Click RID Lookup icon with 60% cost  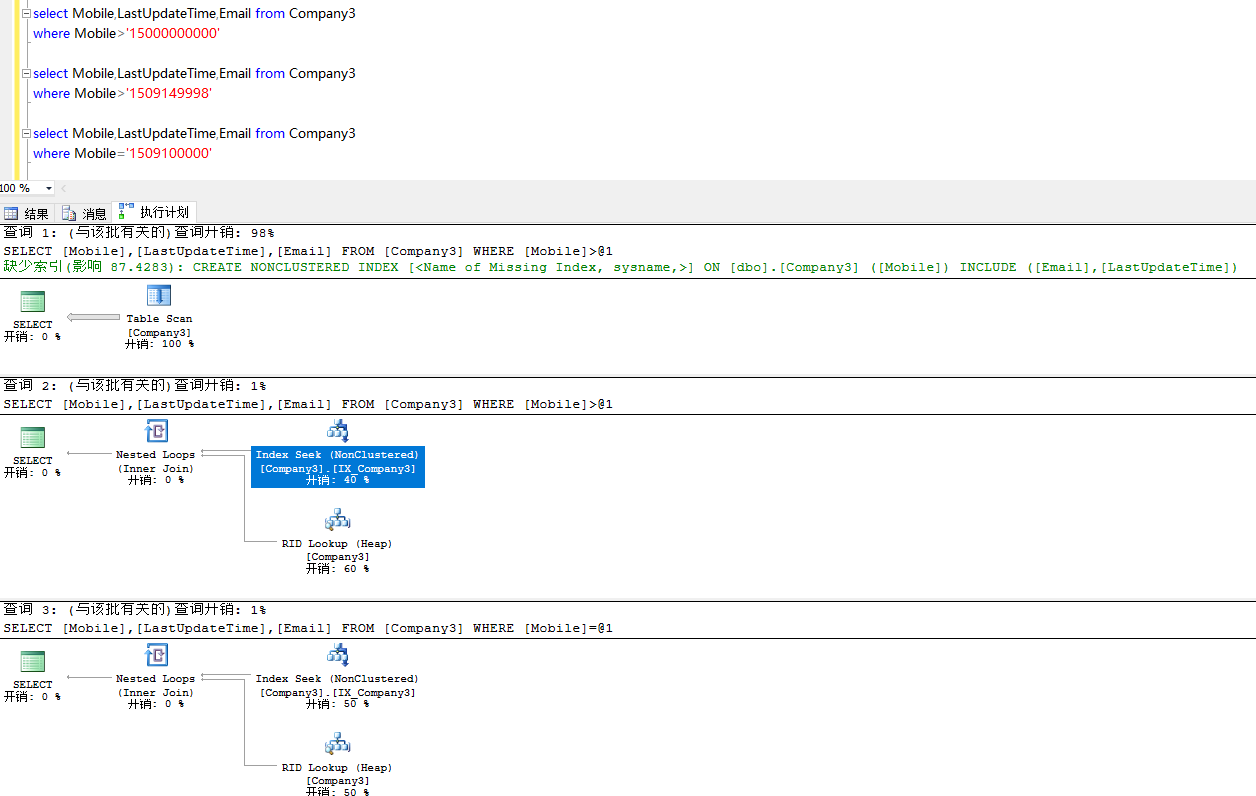(337, 519)
